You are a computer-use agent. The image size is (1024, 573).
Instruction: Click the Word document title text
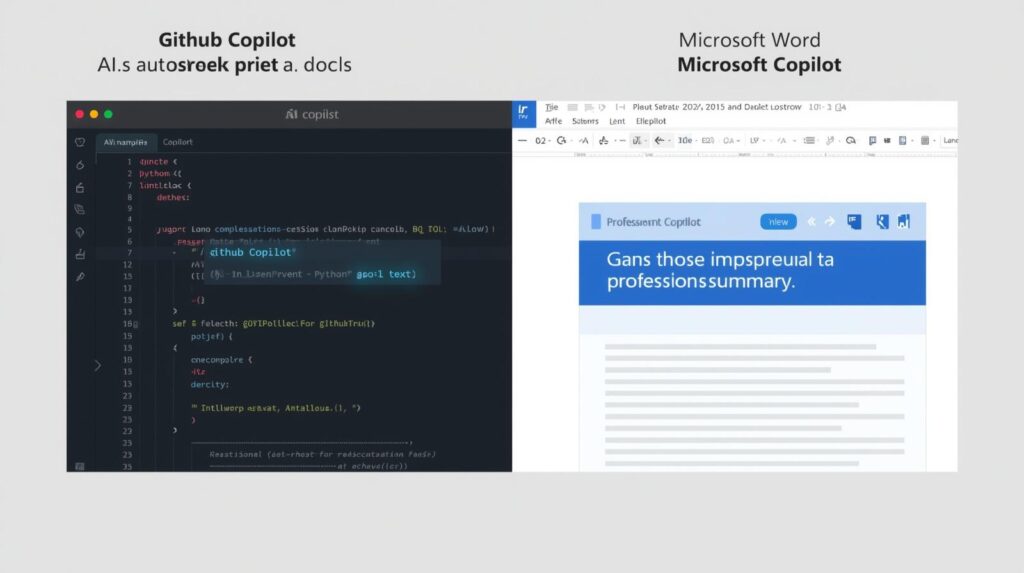point(716,107)
